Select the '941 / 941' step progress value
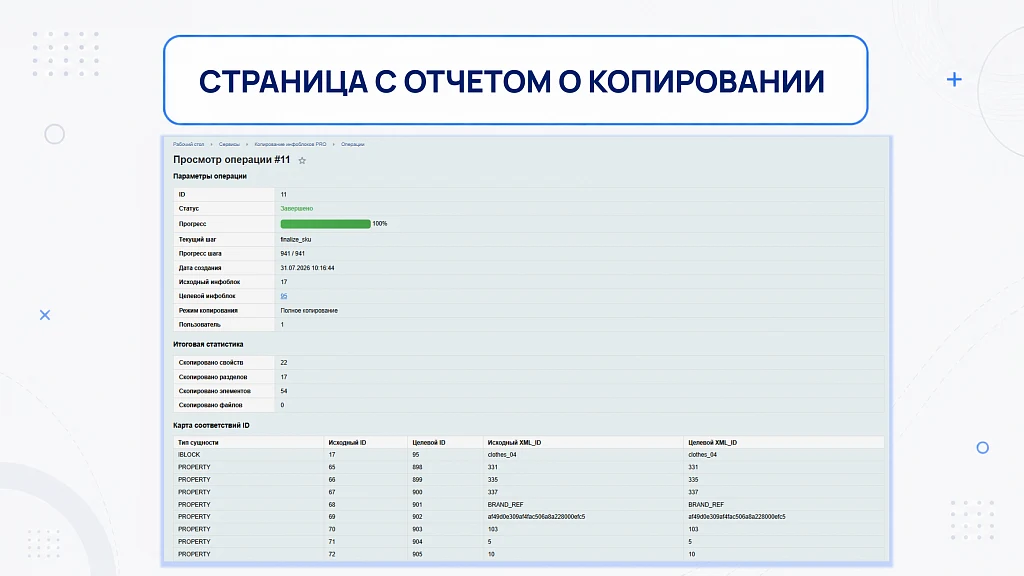This screenshot has width=1024, height=576. pyautogui.click(x=293, y=253)
